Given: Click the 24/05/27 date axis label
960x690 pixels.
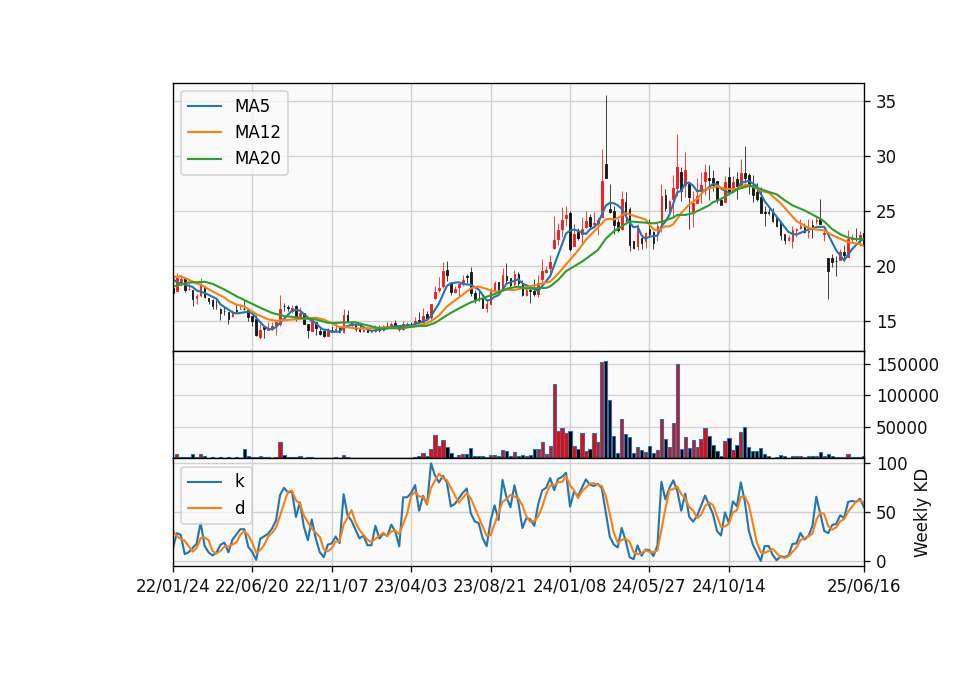Looking at the screenshot, I should tap(649, 586).
